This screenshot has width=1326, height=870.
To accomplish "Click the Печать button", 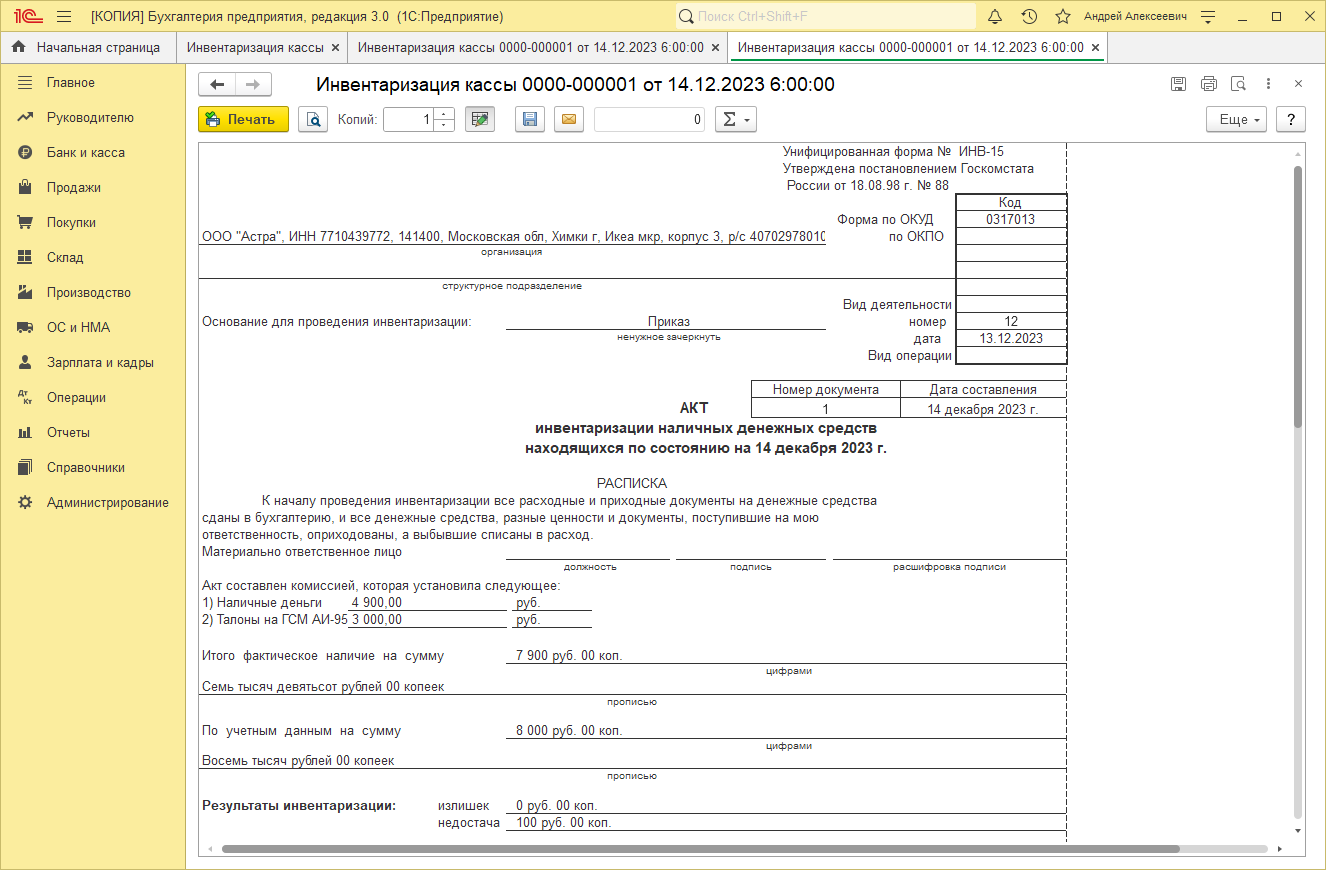I will coord(243,120).
